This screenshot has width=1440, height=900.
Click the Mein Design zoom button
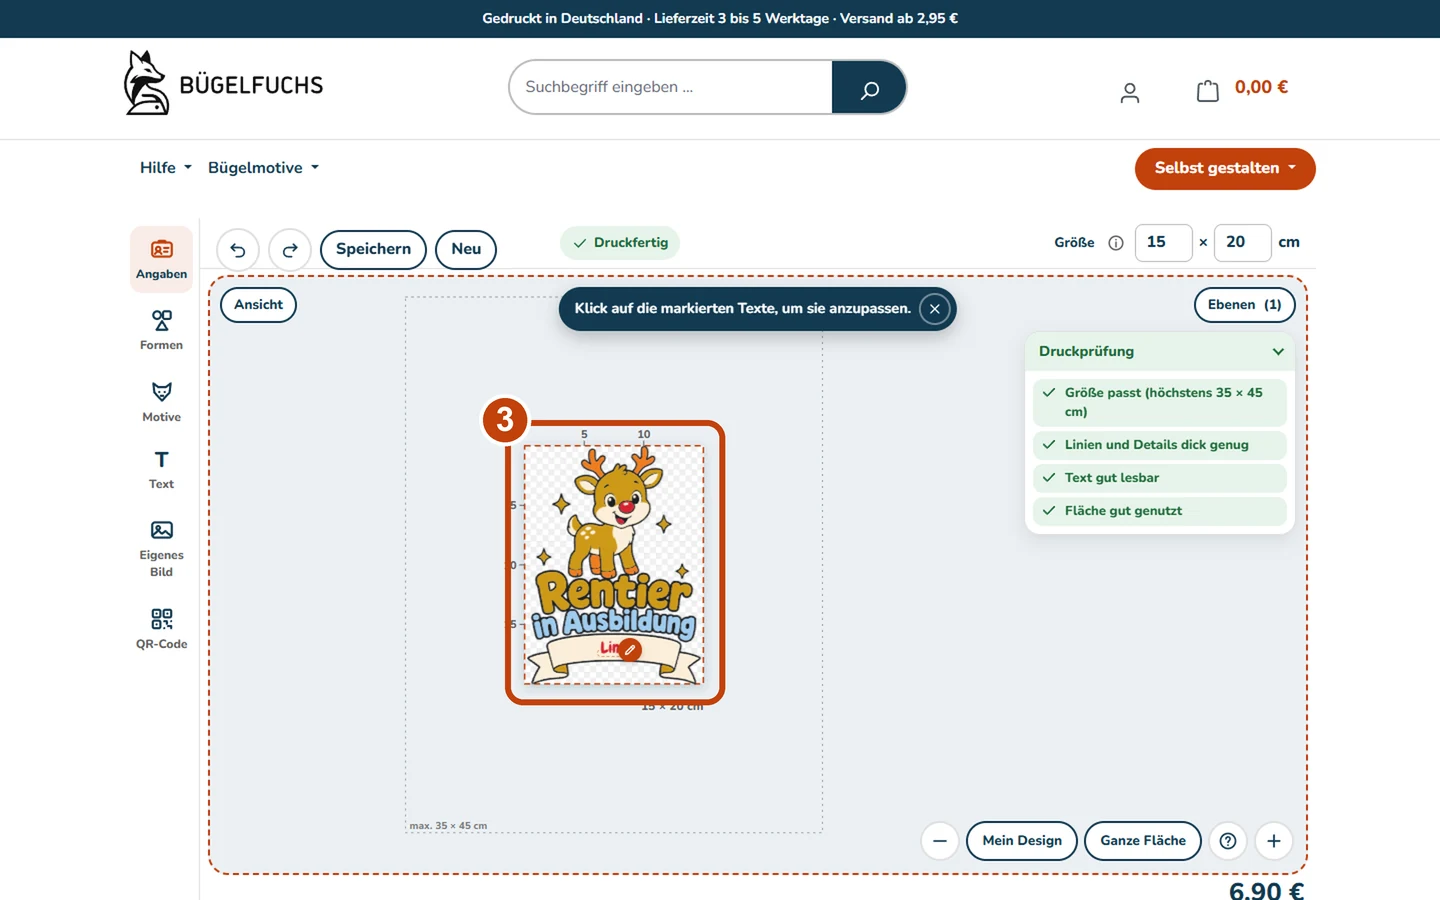(1022, 841)
